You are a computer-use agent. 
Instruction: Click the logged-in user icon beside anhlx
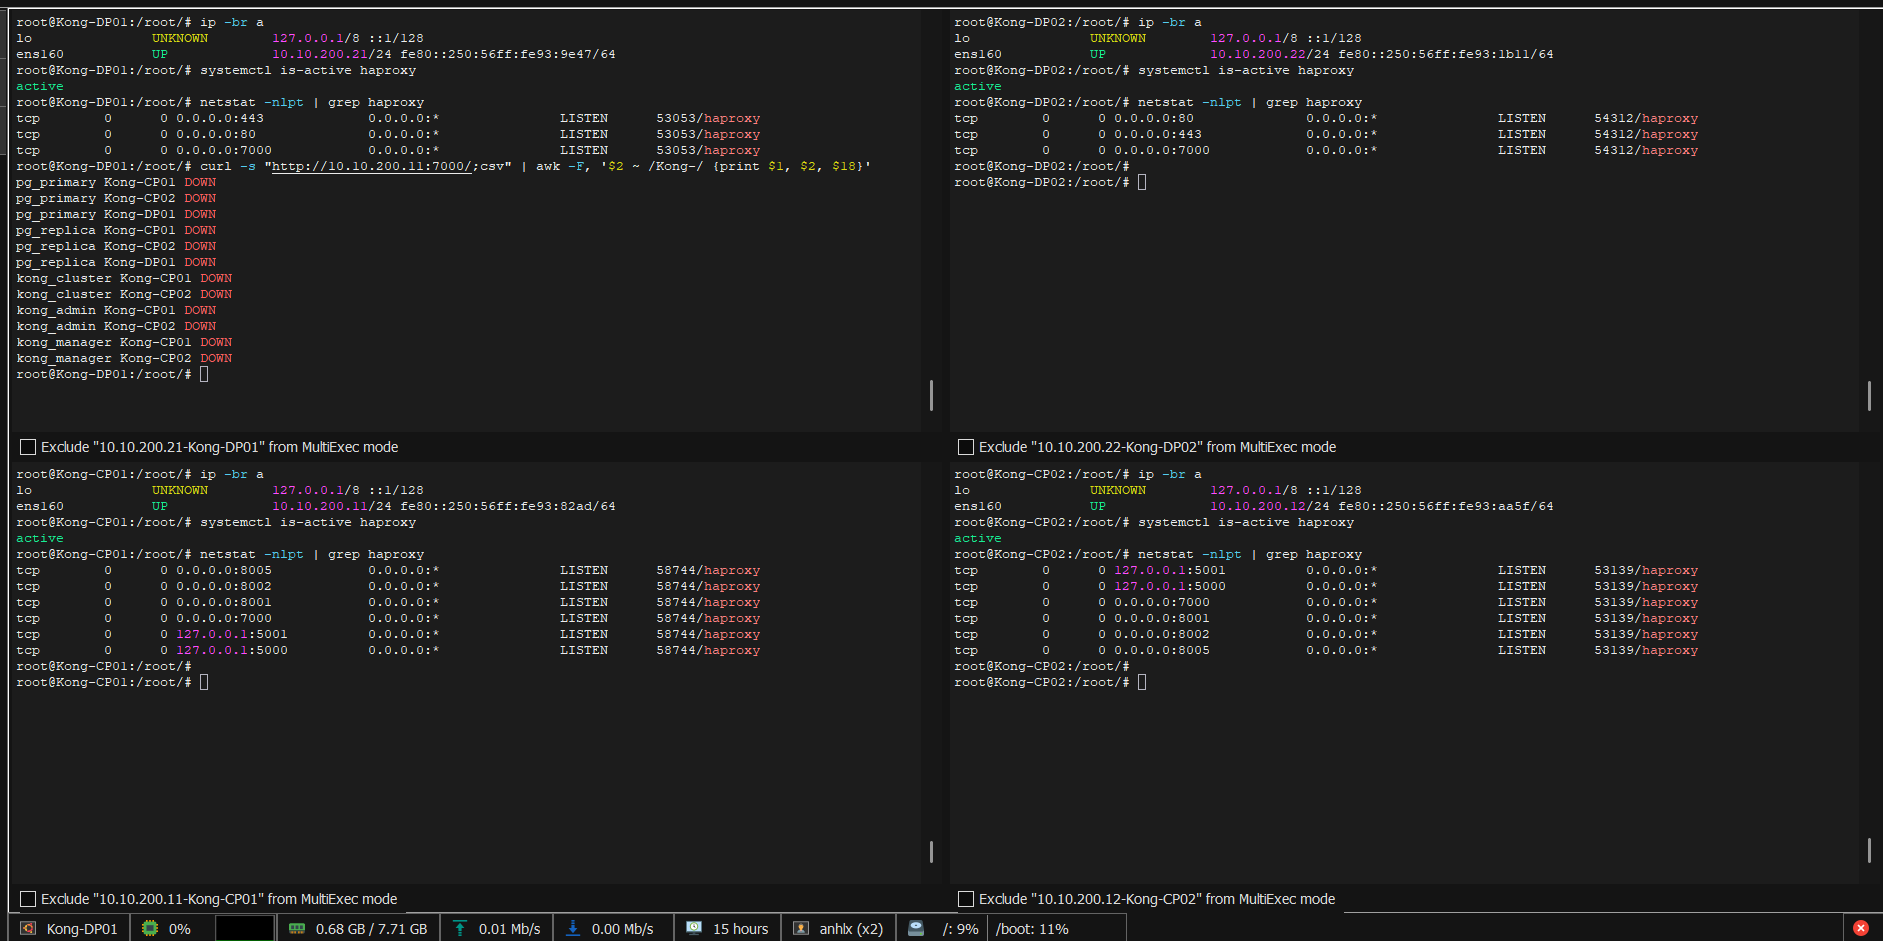coord(801,928)
